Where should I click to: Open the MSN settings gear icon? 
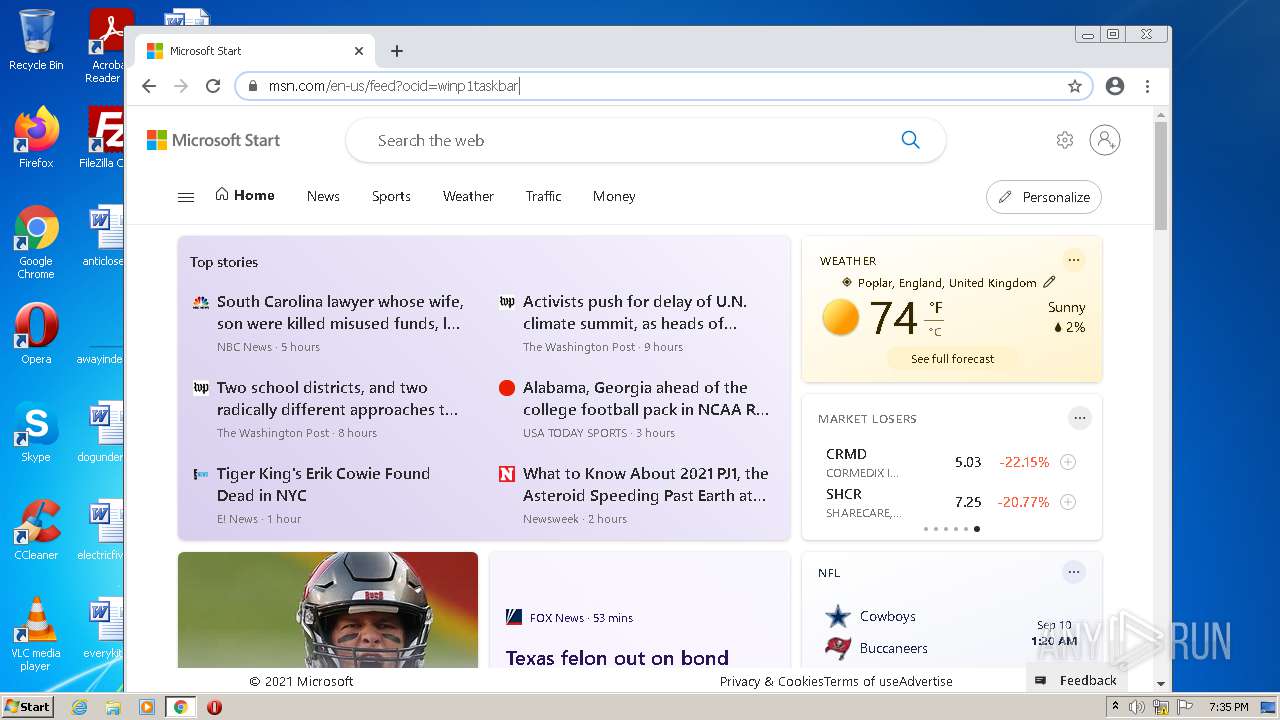point(1065,140)
